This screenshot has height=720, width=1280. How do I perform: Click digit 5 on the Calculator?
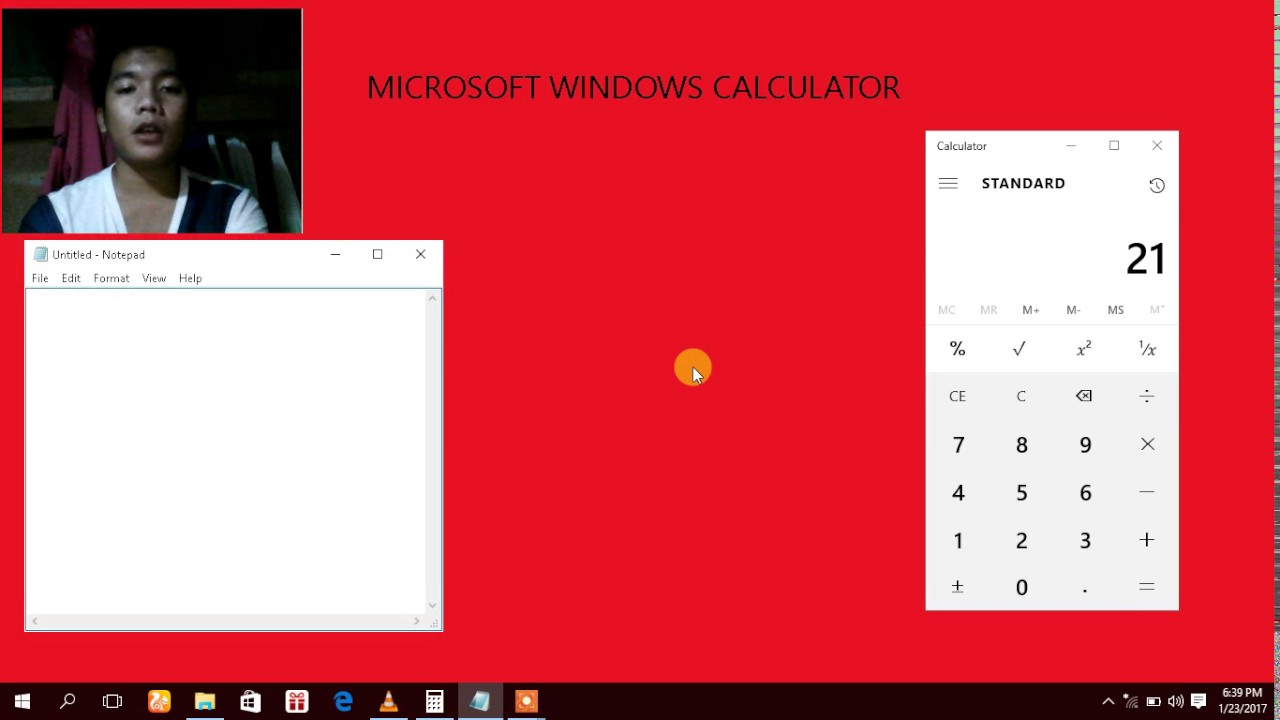point(1021,493)
